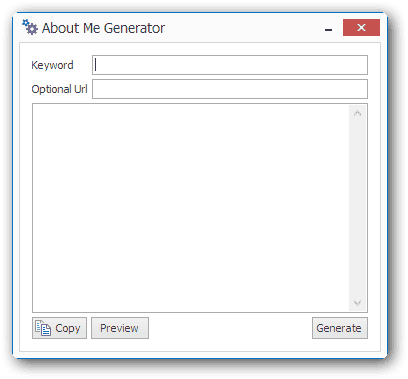Open the Preview of generated text
The height and width of the screenshot is (379, 408).
tap(120, 328)
